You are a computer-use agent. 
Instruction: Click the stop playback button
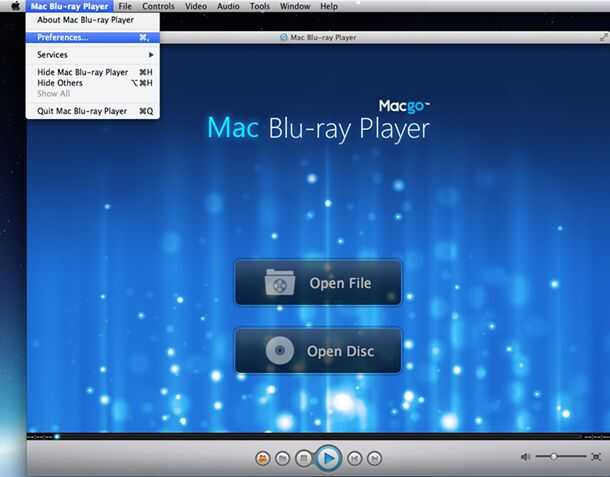point(304,458)
